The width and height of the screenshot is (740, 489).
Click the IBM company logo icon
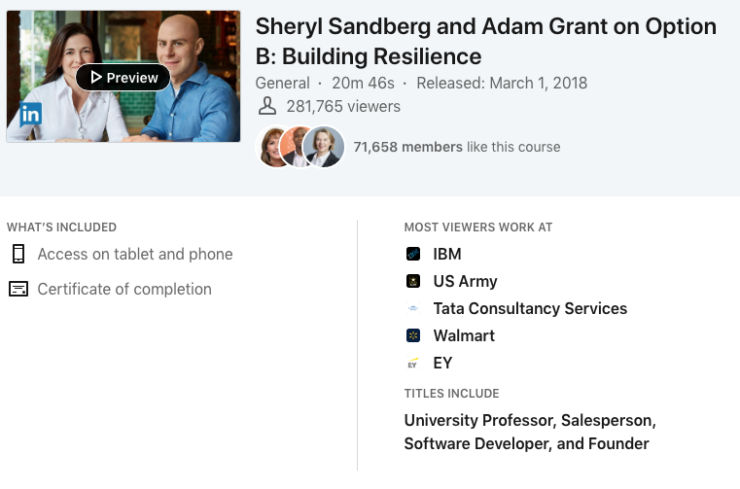tap(413, 254)
